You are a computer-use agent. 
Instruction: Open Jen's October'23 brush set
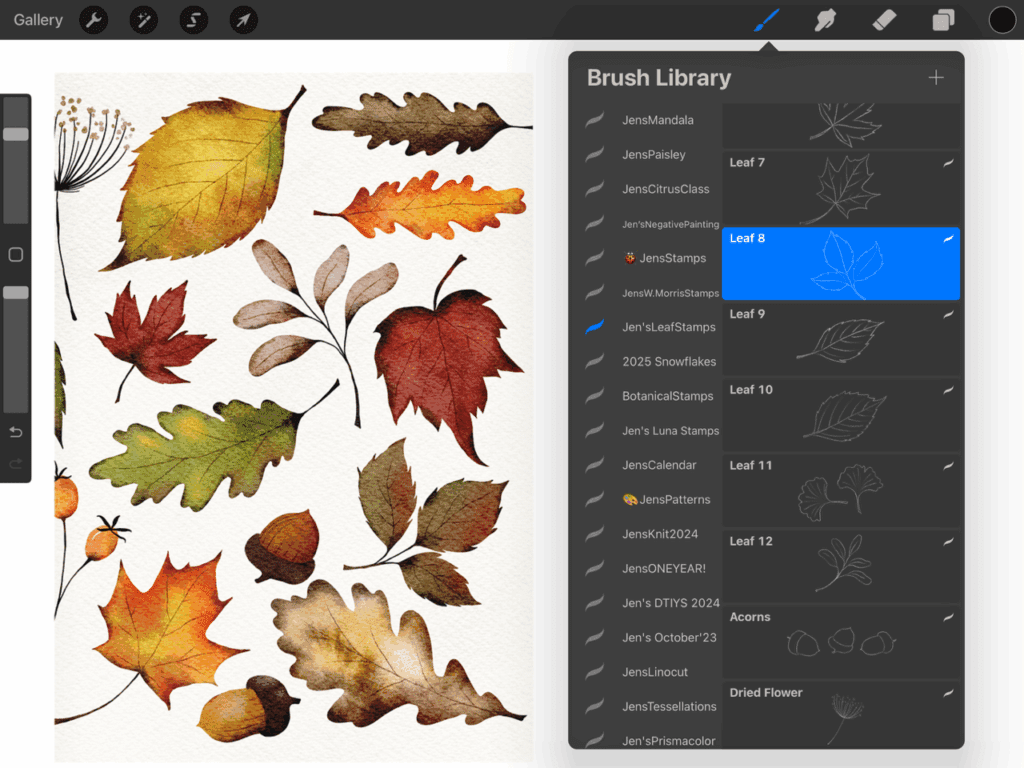[x=669, y=638]
